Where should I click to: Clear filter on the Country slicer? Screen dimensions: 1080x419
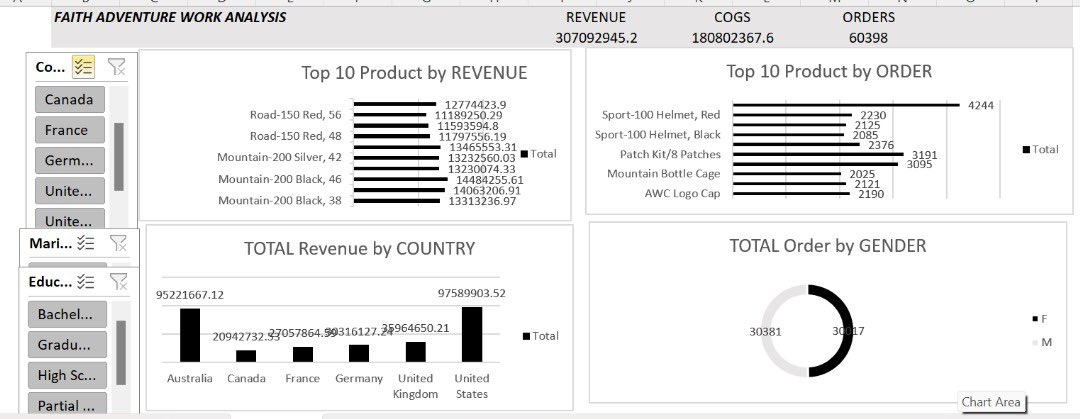(x=117, y=67)
